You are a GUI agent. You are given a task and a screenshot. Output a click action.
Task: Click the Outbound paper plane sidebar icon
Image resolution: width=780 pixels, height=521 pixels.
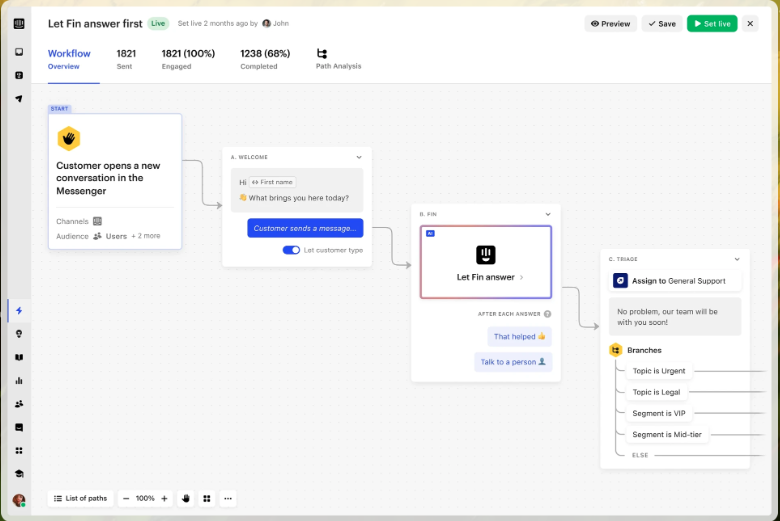[18, 99]
